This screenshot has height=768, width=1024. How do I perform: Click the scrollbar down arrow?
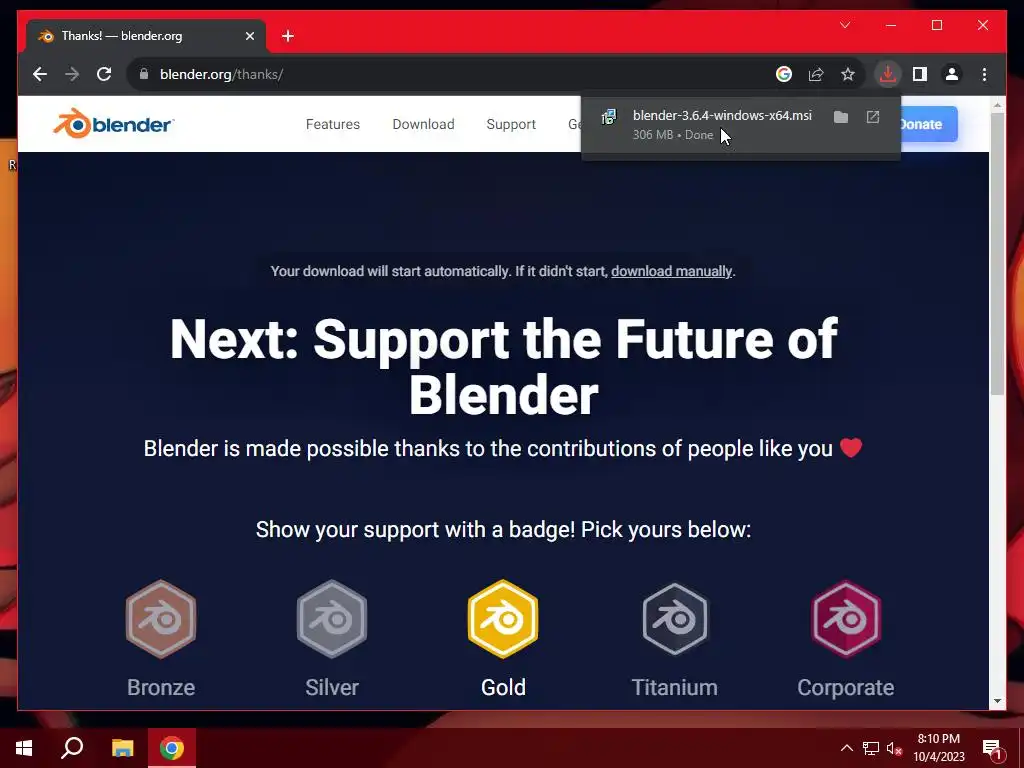tap(997, 701)
